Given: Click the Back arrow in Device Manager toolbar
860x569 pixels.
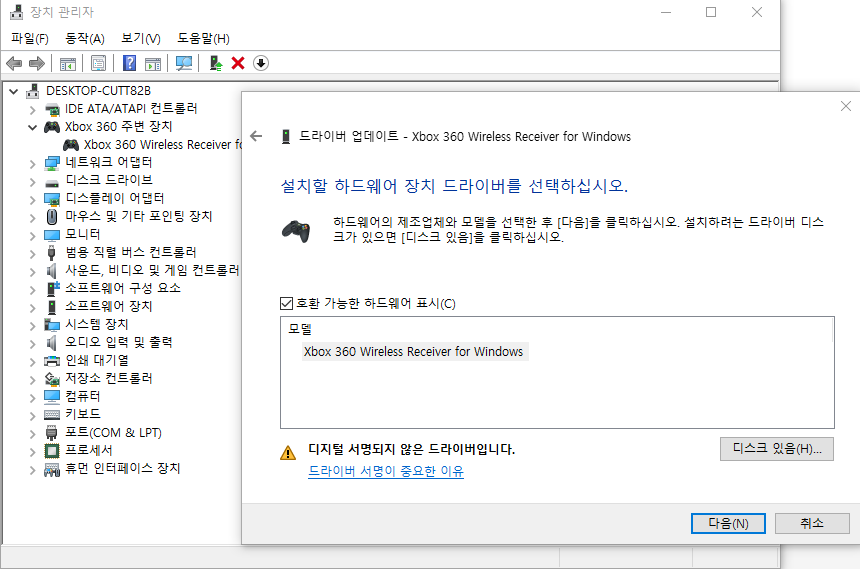Looking at the screenshot, I should [14, 64].
